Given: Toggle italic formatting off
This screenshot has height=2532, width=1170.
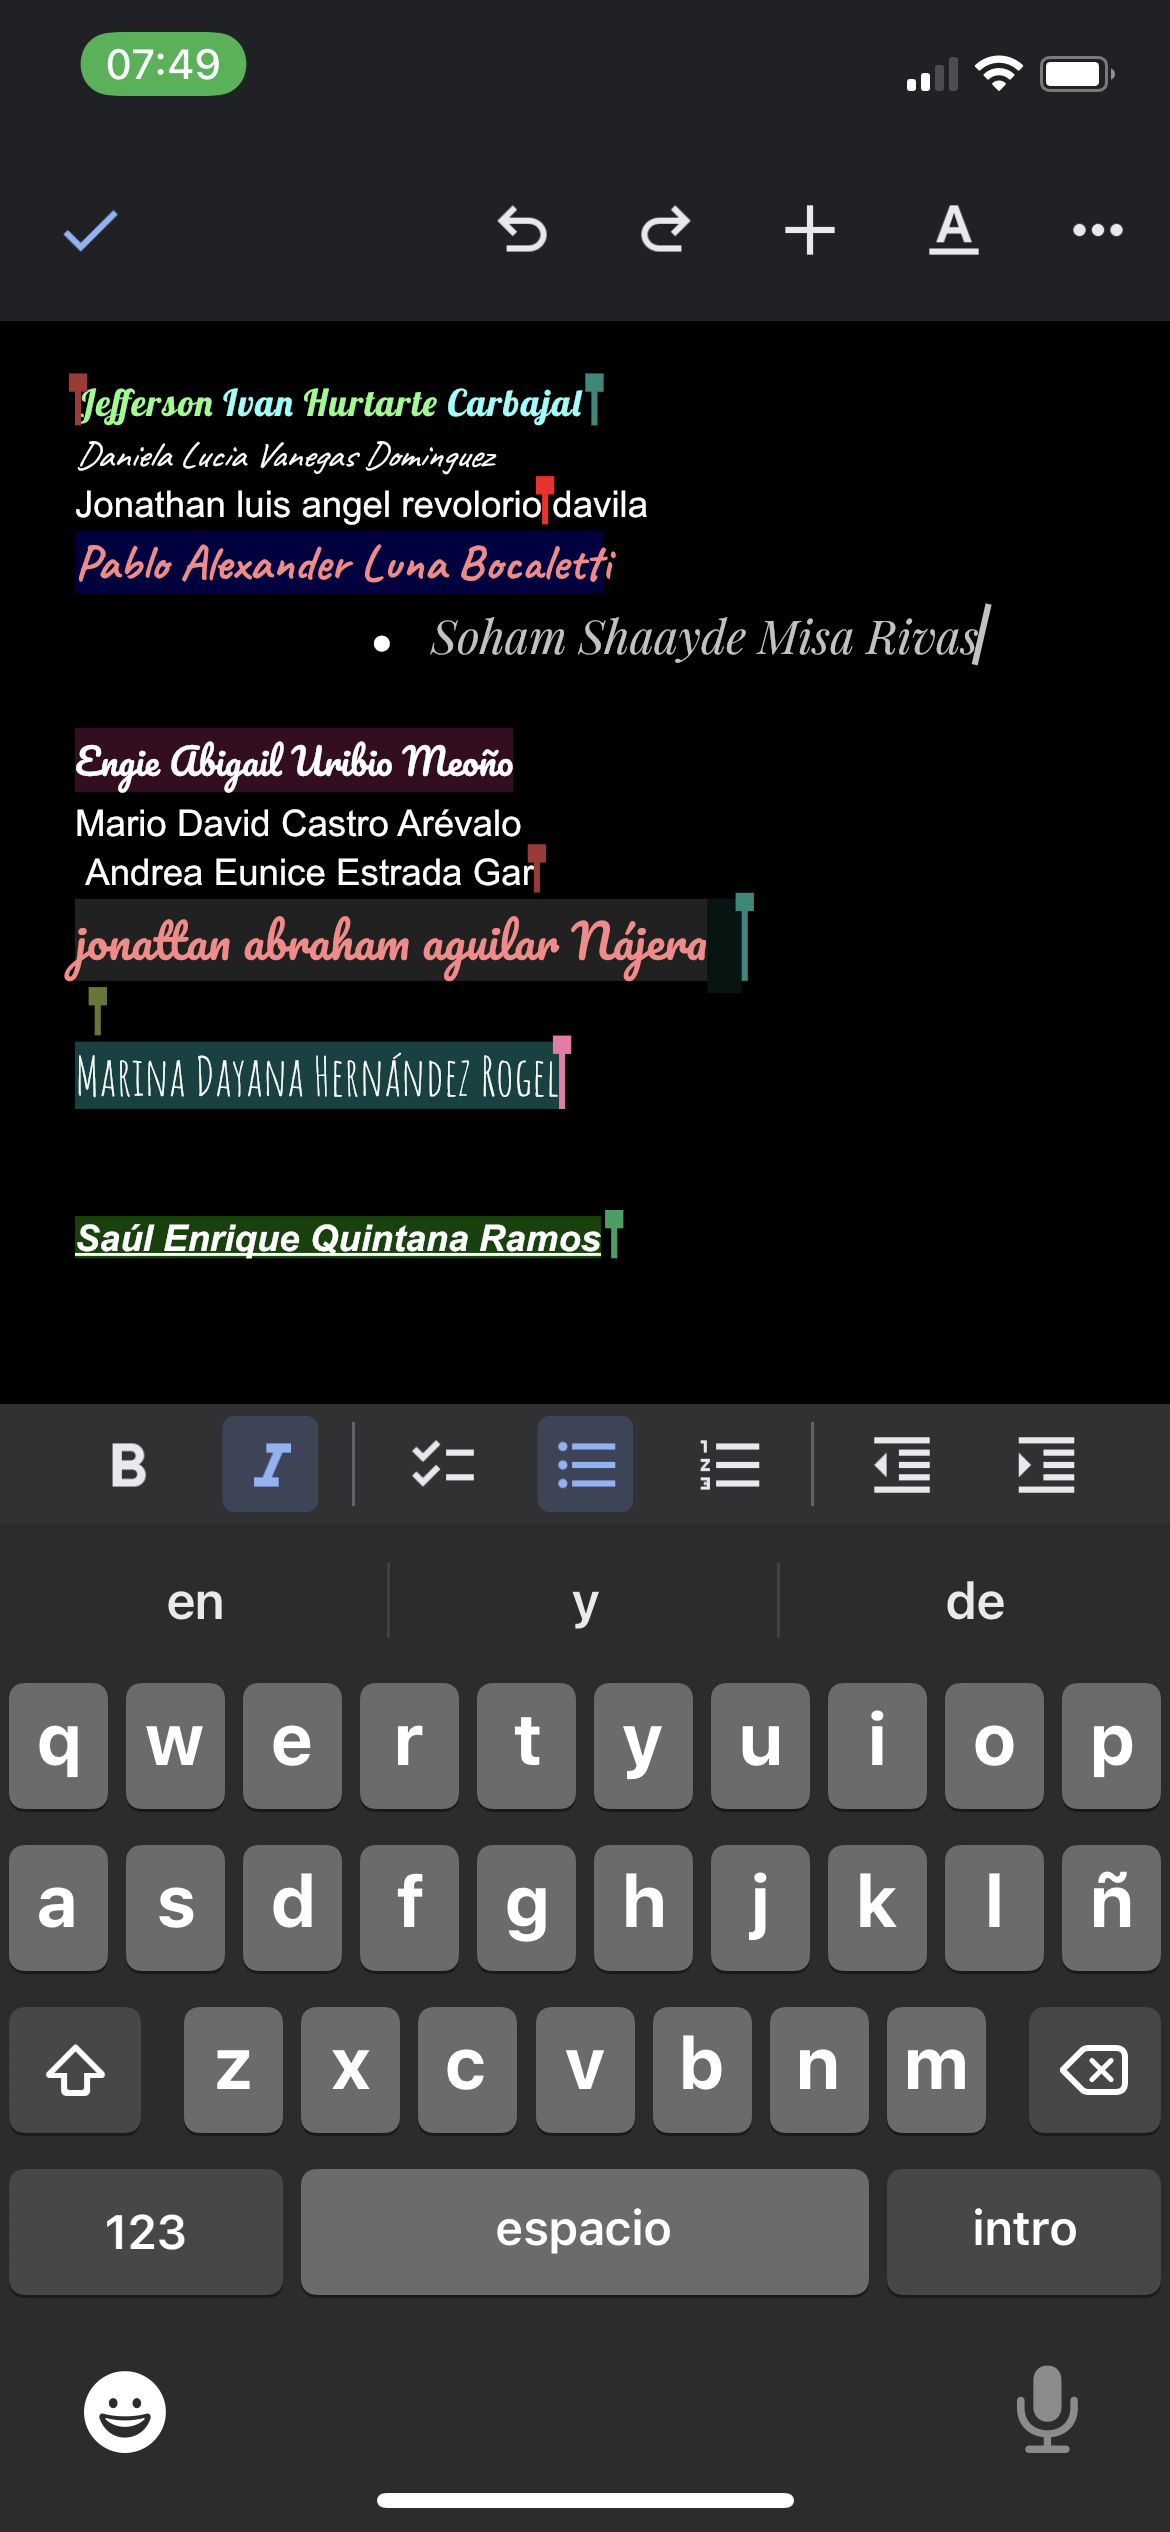Looking at the screenshot, I should click(x=270, y=1465).
